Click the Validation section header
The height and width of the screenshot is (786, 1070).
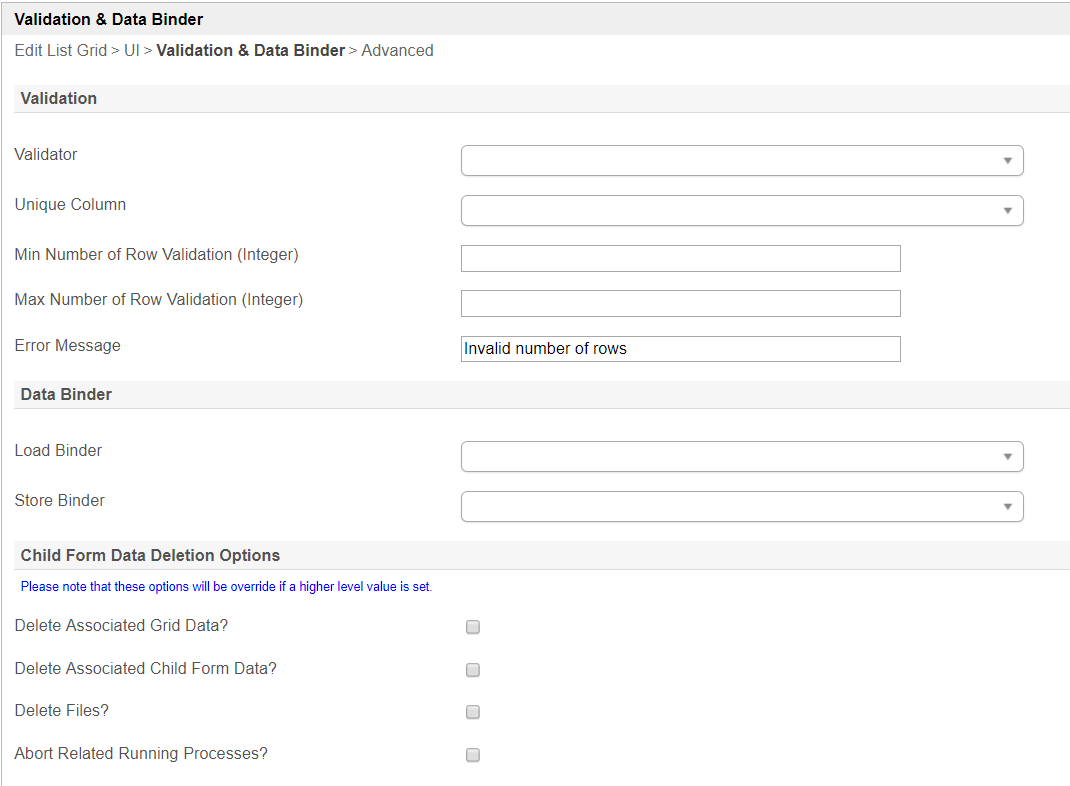[x=59, y=98]
